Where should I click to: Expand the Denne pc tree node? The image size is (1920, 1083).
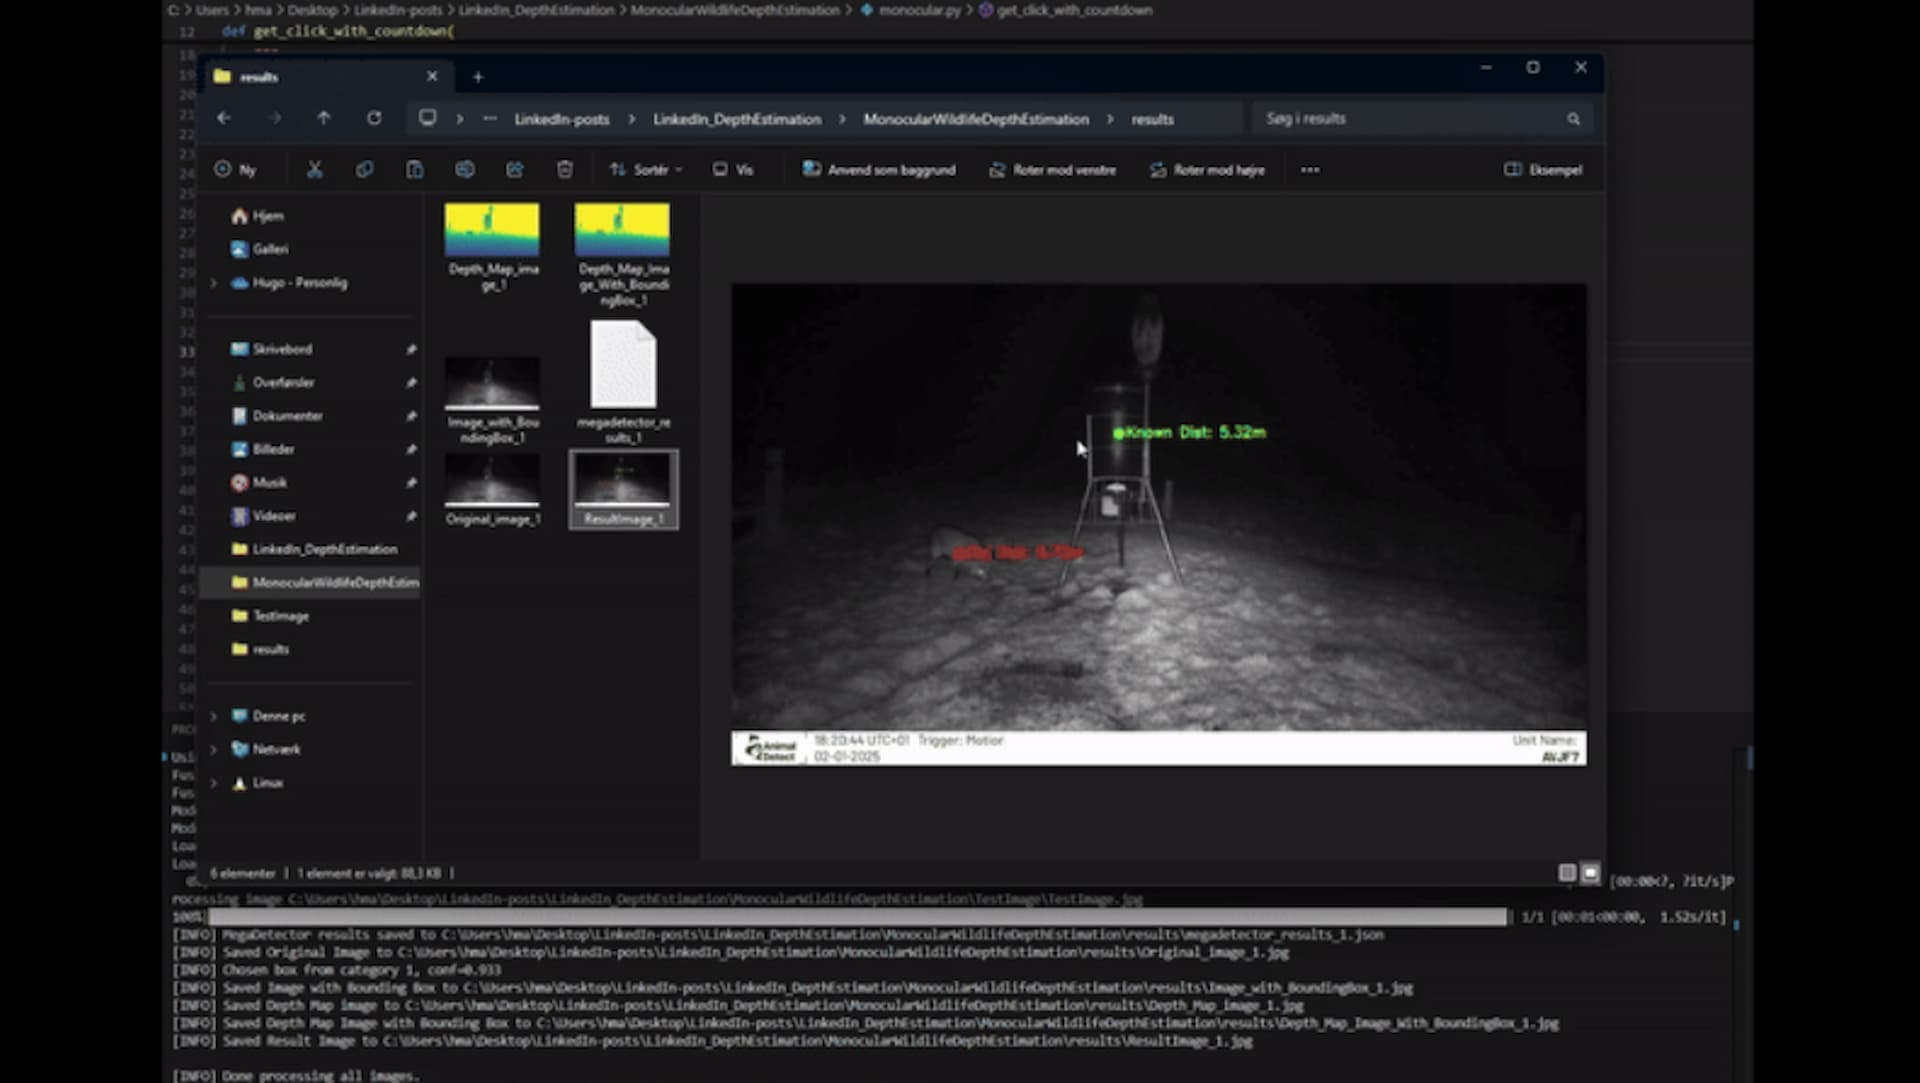click(x=213, y=716)
